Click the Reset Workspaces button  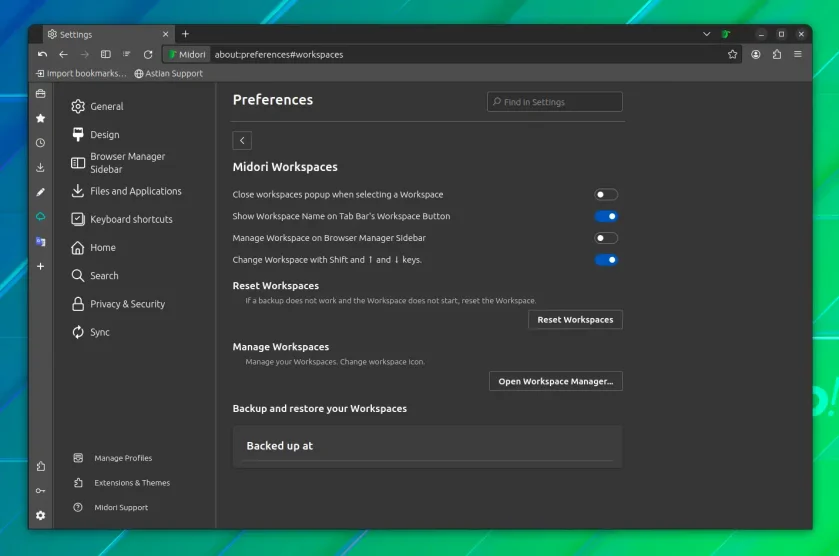coord(575,320)
